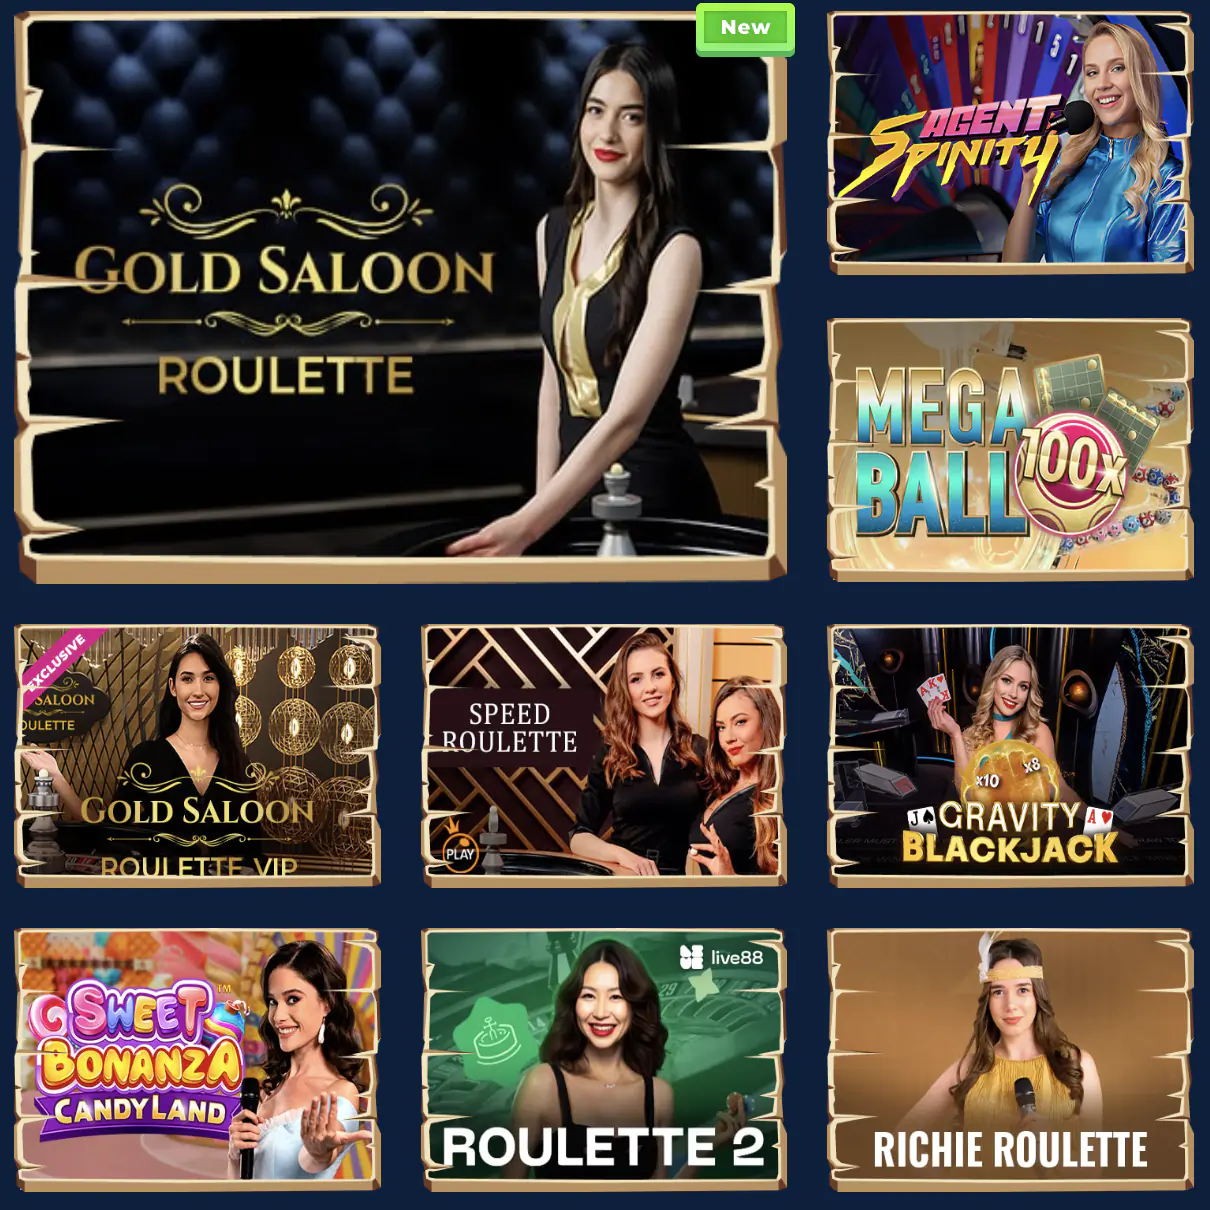Select the Speed Roulette game tile
The height and width of the screenshot is (1210, 1210).
click(604, 756)
